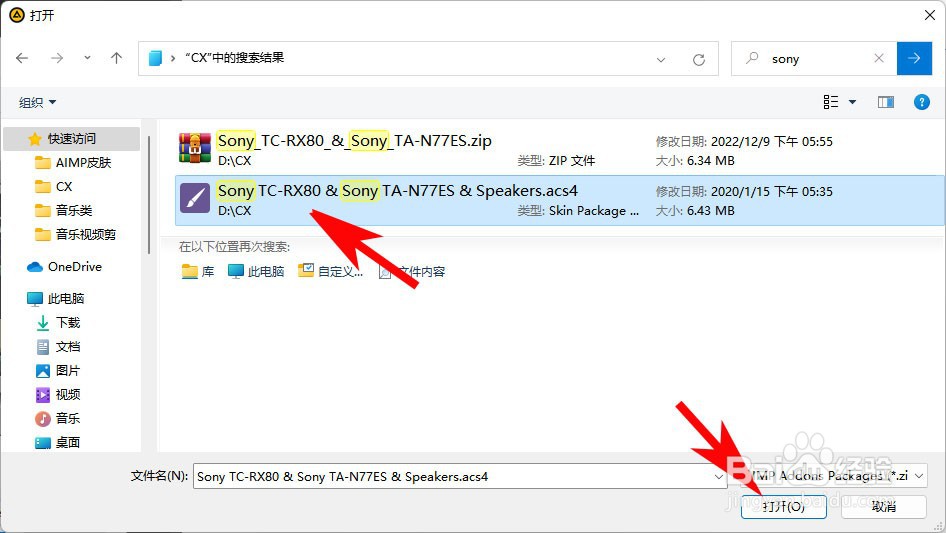
Task: Open 图片 in the sidebar
Action: click(x=59, y=371)
